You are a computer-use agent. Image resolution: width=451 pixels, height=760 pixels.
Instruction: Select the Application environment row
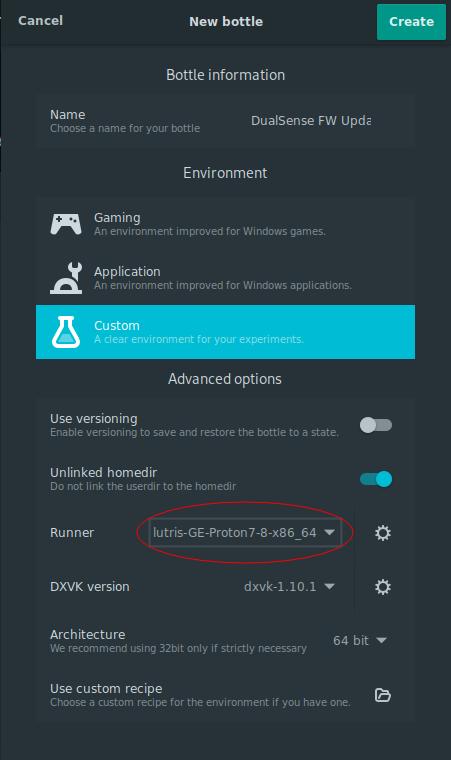[226, 278]
